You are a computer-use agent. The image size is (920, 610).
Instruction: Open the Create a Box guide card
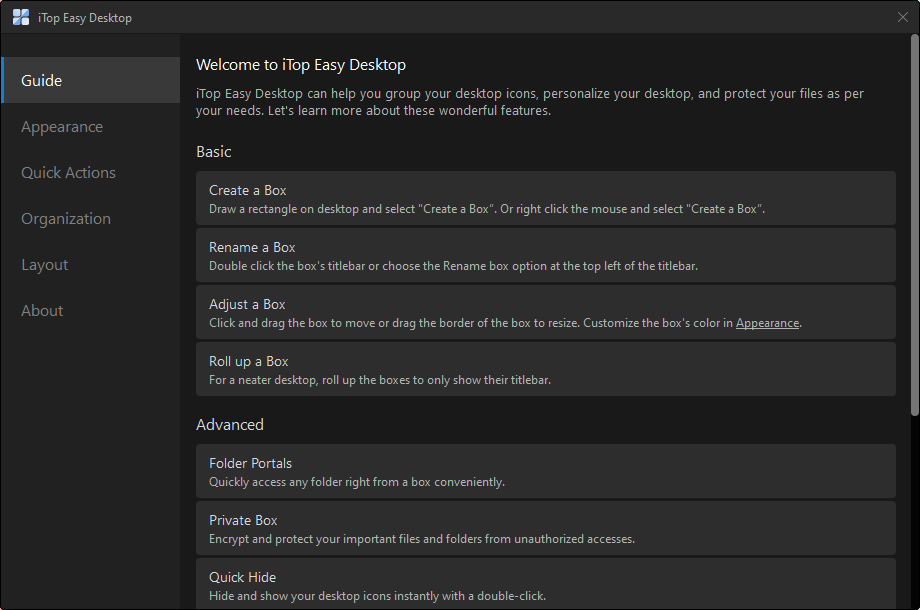click(545, 198)
